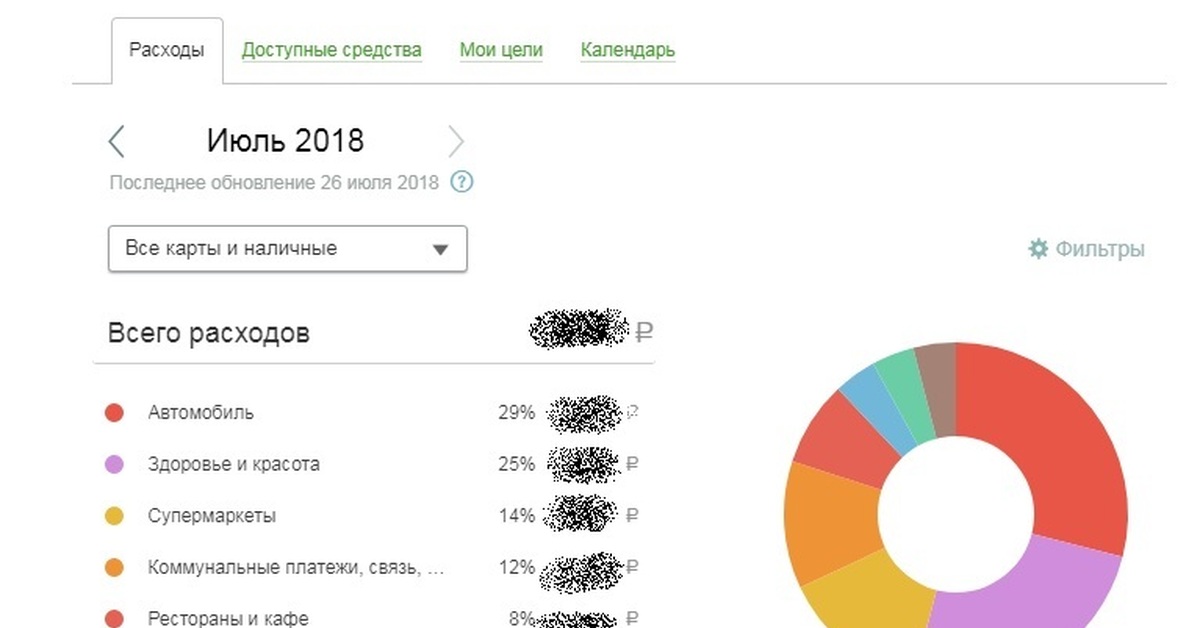Open the Все карты и наличные dropdown
This screenshot has height=628, width=1200.
click(287, 249)
